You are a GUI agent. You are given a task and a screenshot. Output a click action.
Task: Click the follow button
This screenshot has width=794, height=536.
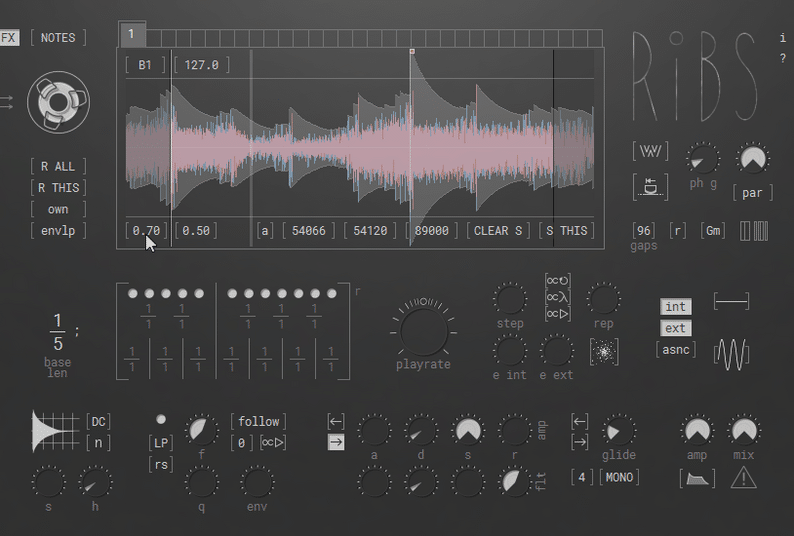[258, 422]
